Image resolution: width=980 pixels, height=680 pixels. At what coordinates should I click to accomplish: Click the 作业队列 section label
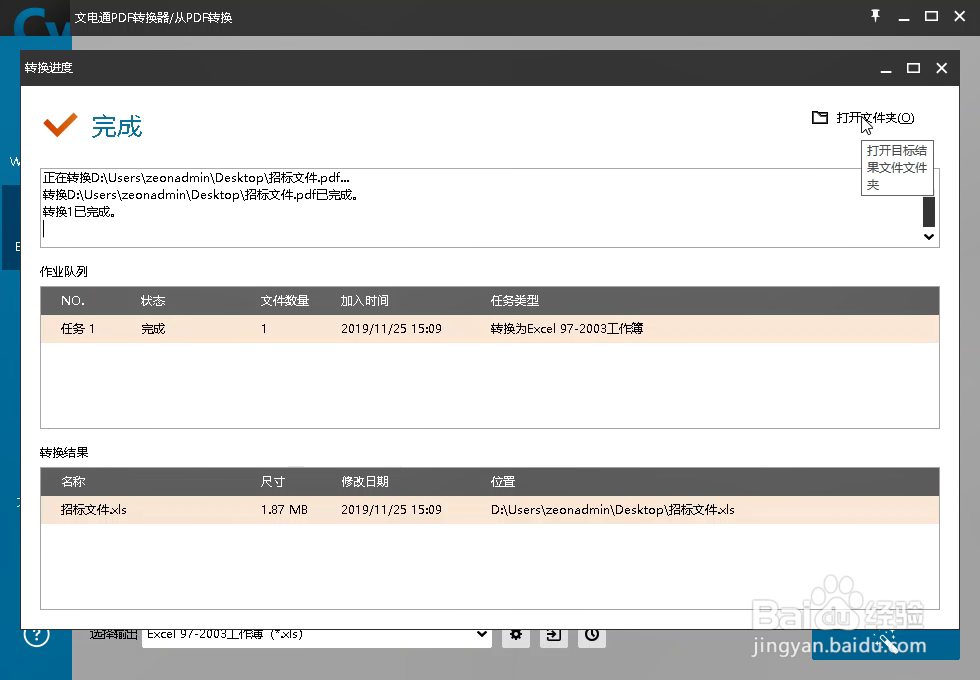pyautogui.click(x=64, y=271)
